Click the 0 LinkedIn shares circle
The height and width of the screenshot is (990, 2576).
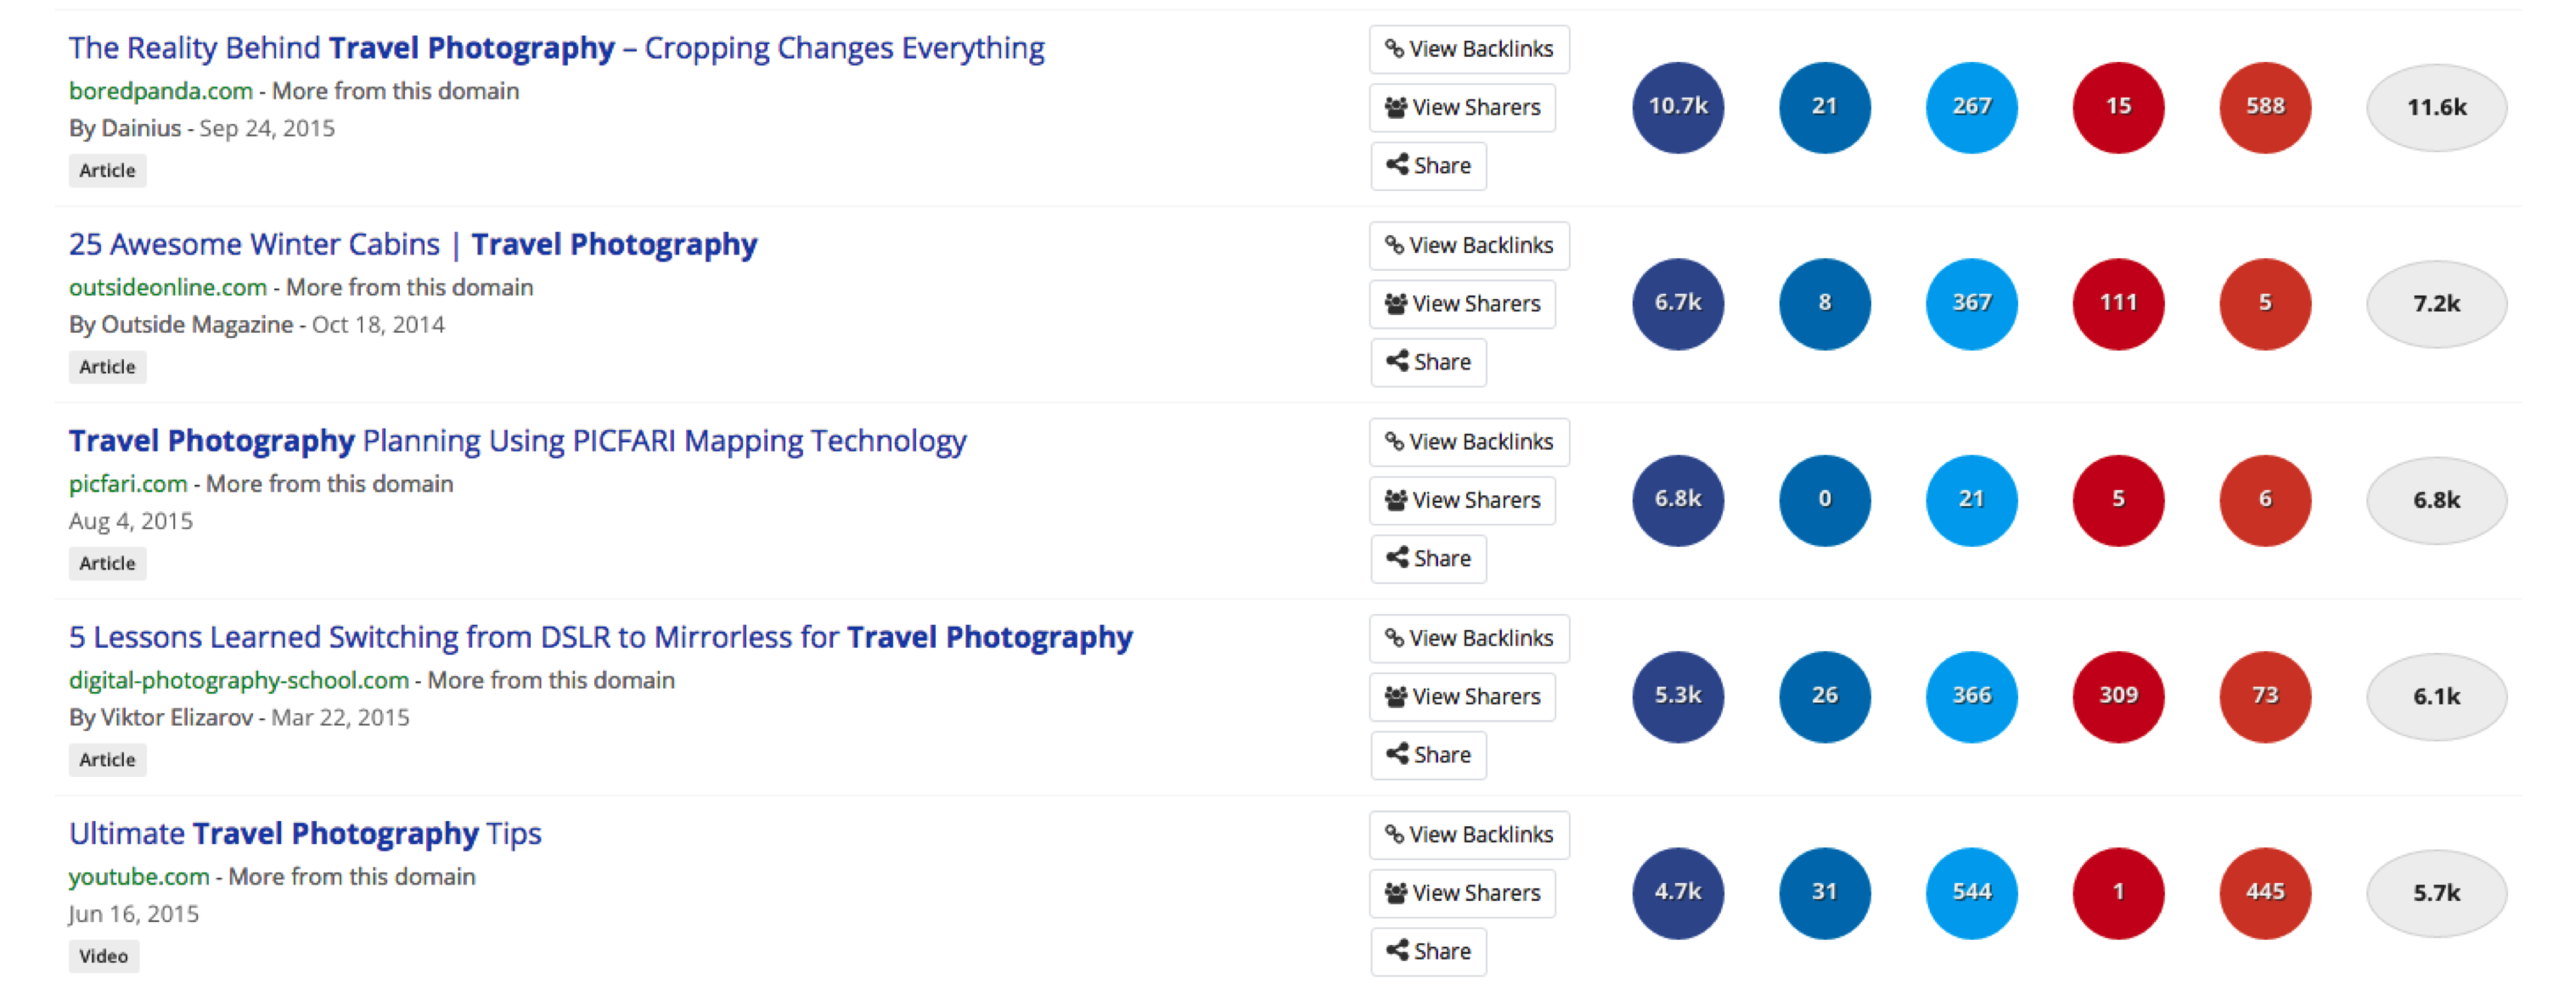click(1824, 500)
